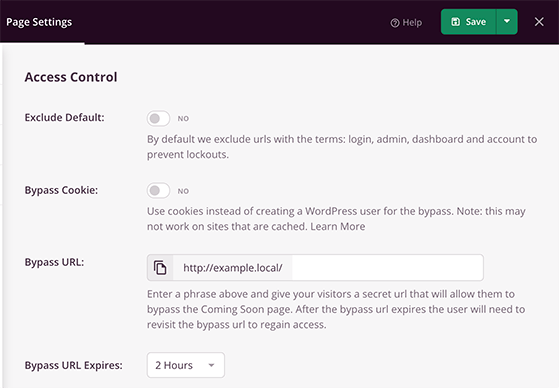Copy the Bypass URL with the copy icon

(x=160, y=267)
